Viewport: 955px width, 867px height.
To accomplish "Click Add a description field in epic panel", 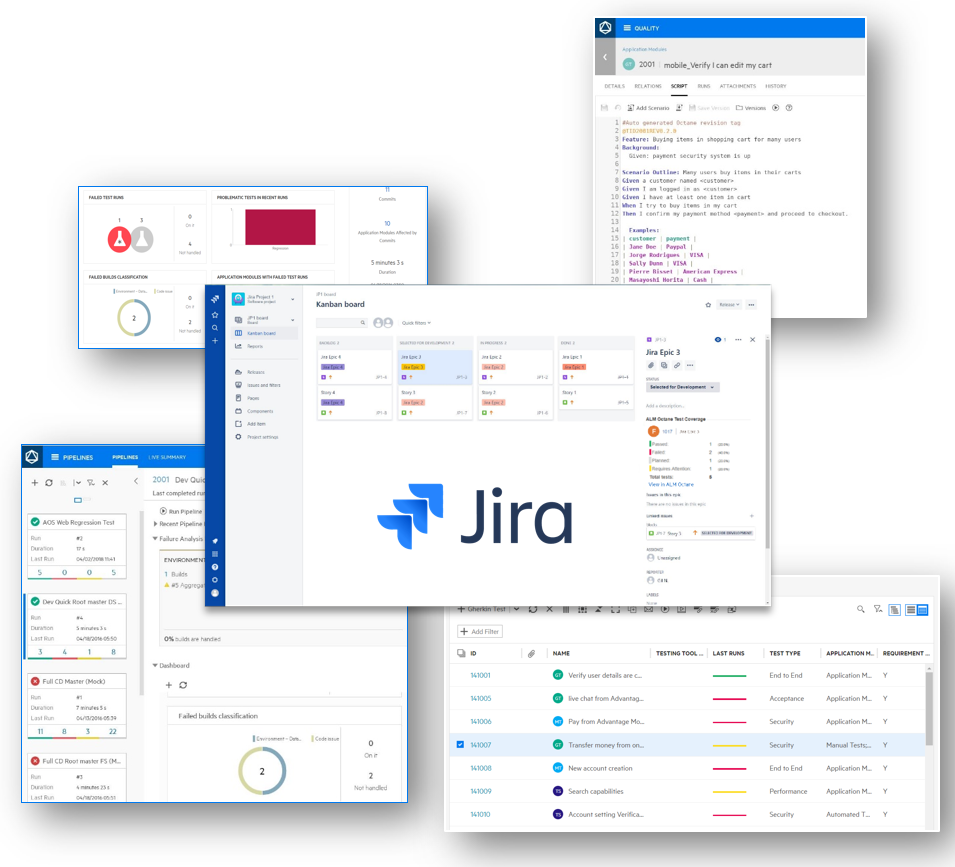I will 664,405.
